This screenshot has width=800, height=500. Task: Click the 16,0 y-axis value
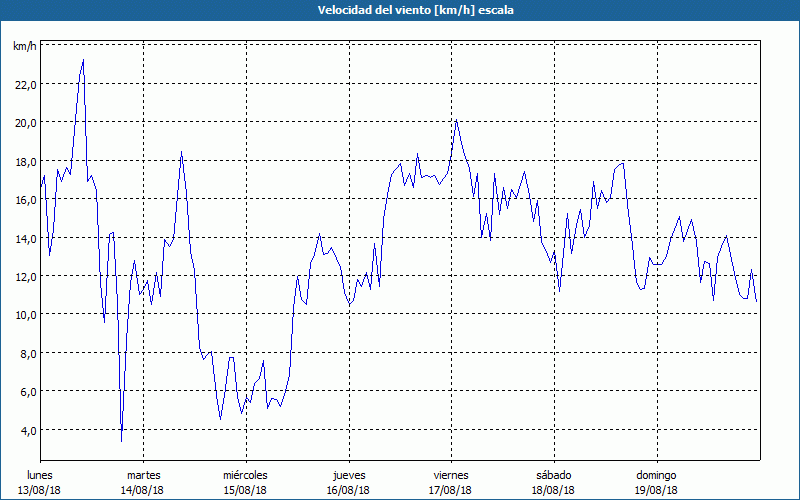pyautogui.click(x=26, y=200)
